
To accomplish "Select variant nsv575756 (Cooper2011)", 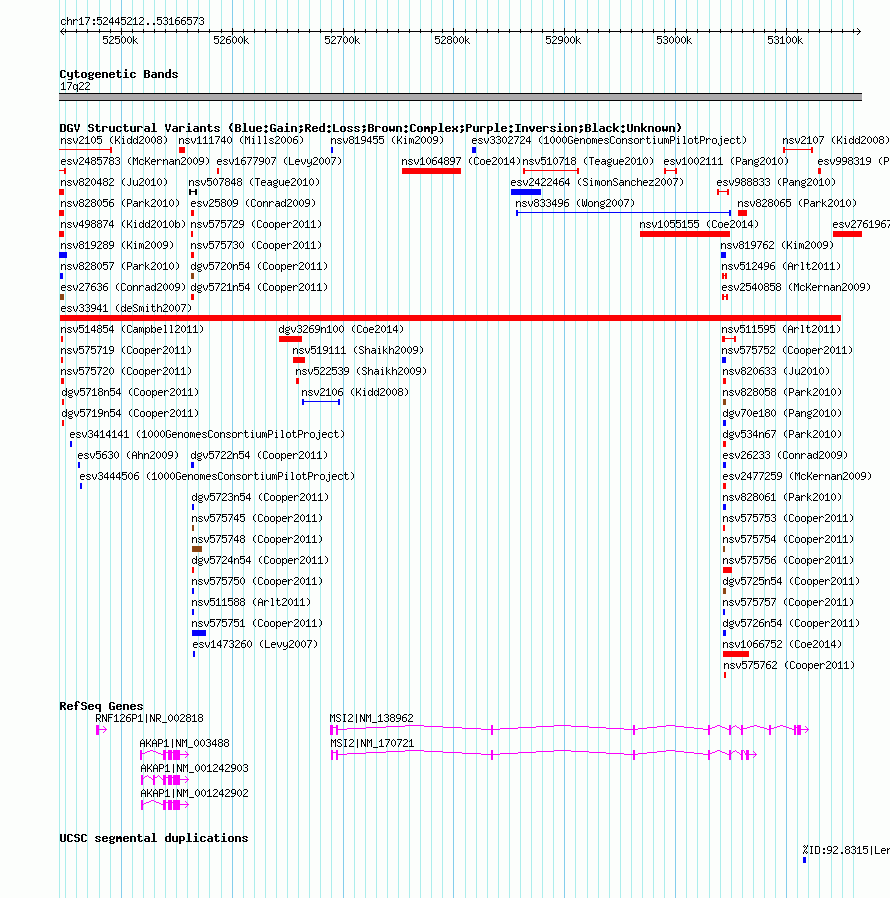I will (x=788, y=560).
